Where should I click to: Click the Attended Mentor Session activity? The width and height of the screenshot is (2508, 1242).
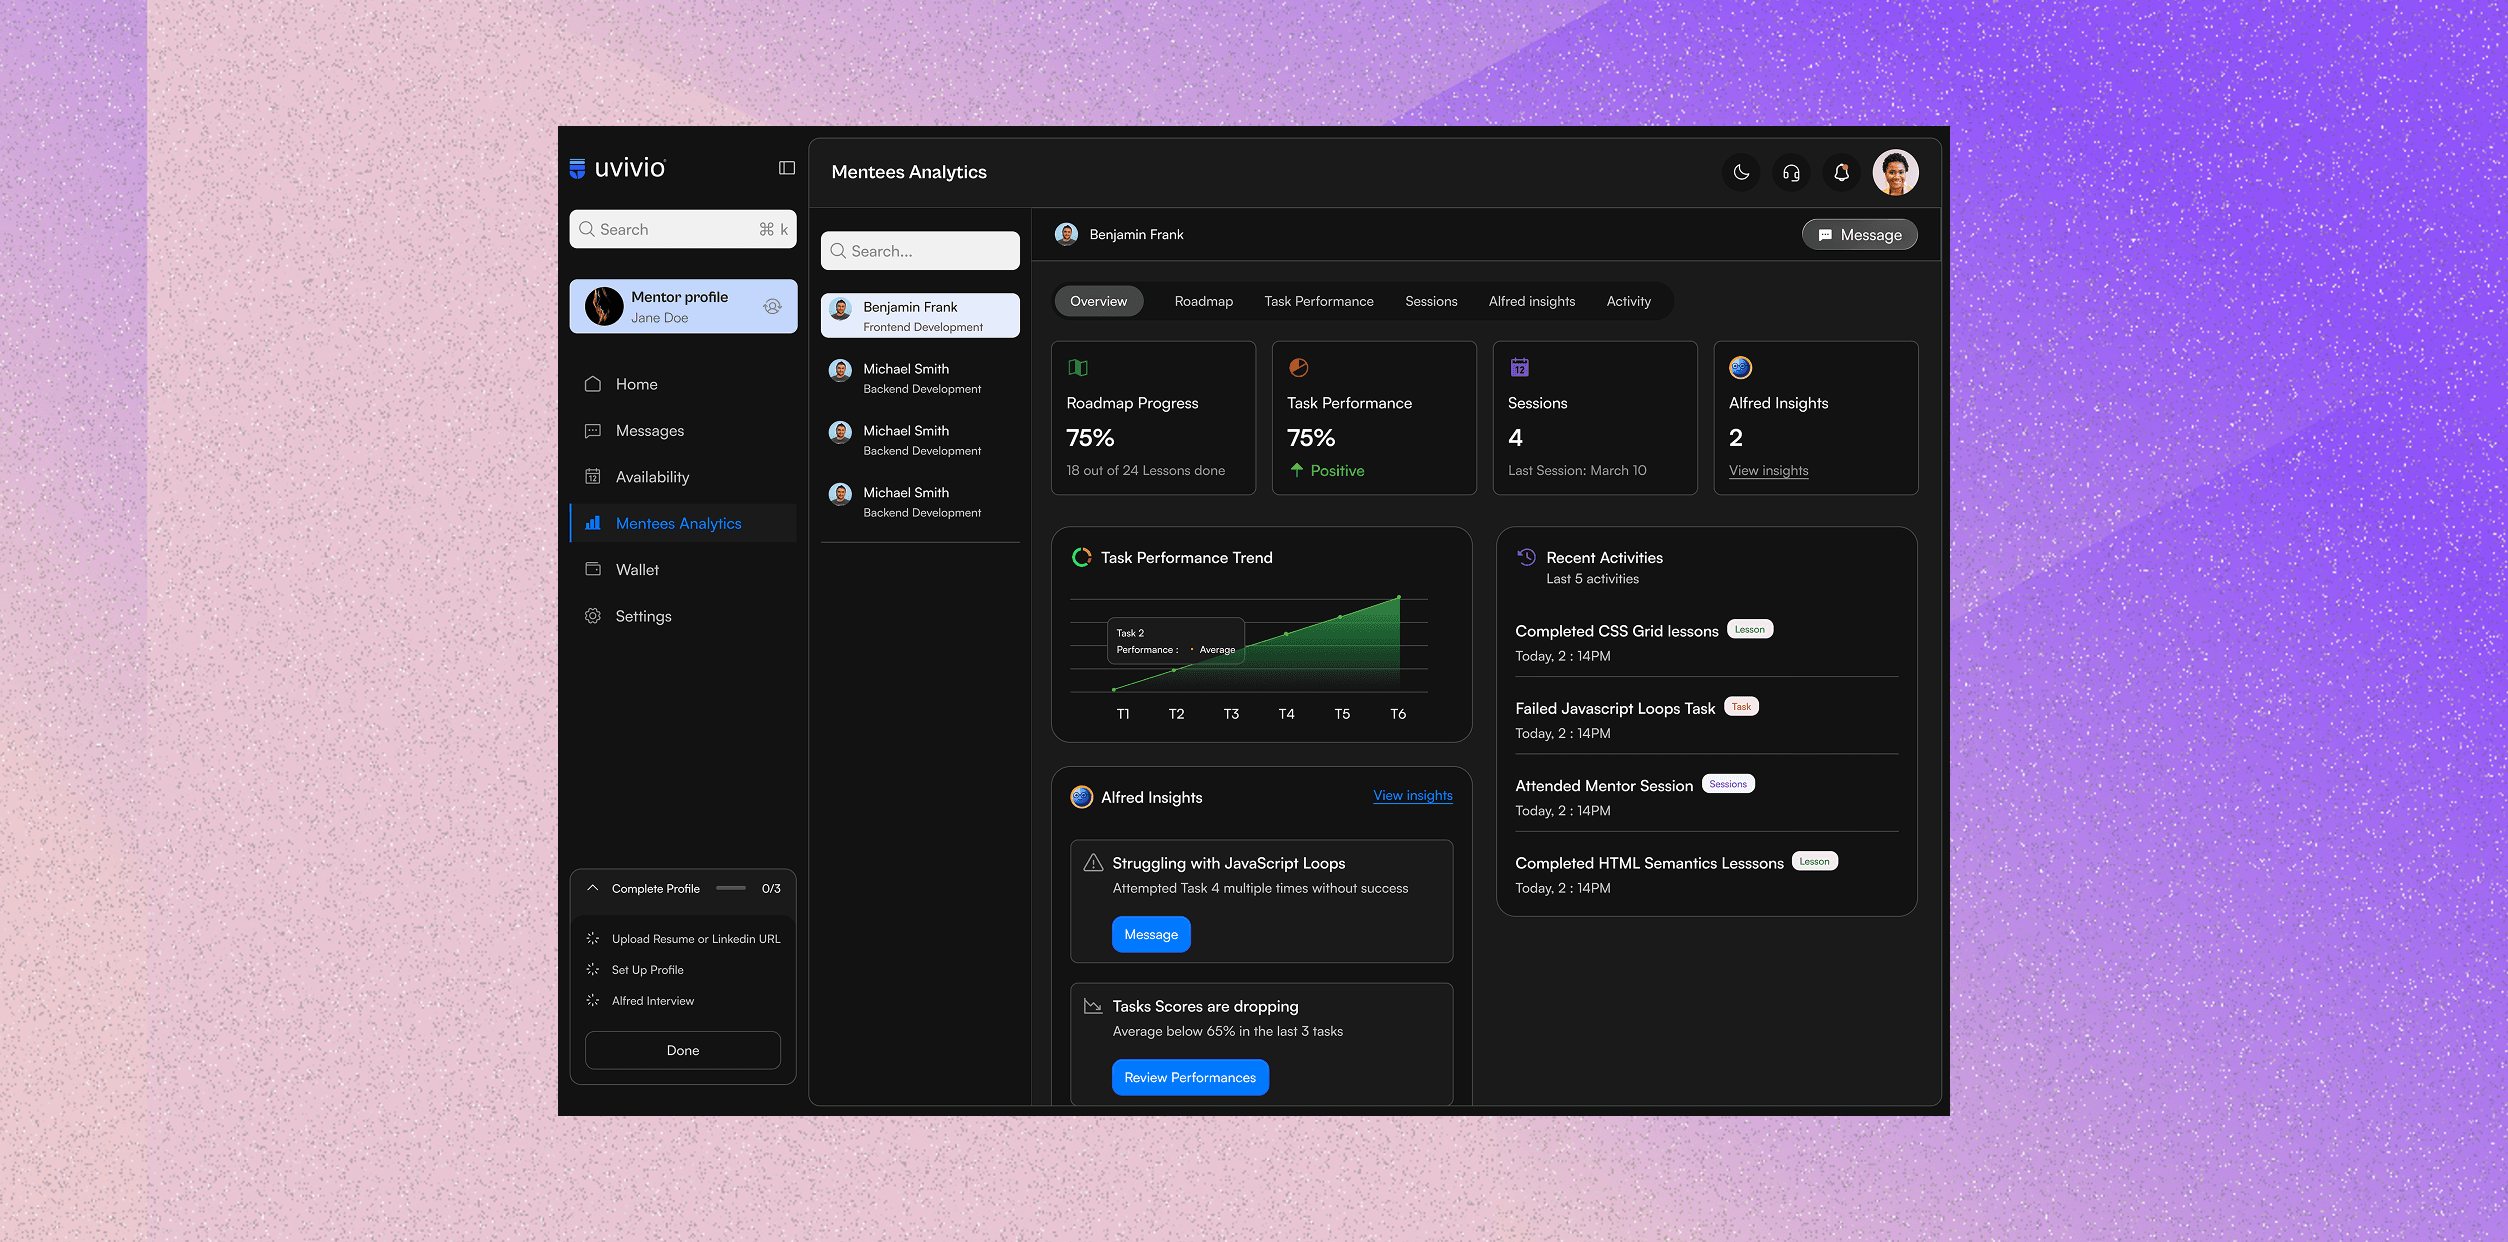click(x=1706, y=797)
